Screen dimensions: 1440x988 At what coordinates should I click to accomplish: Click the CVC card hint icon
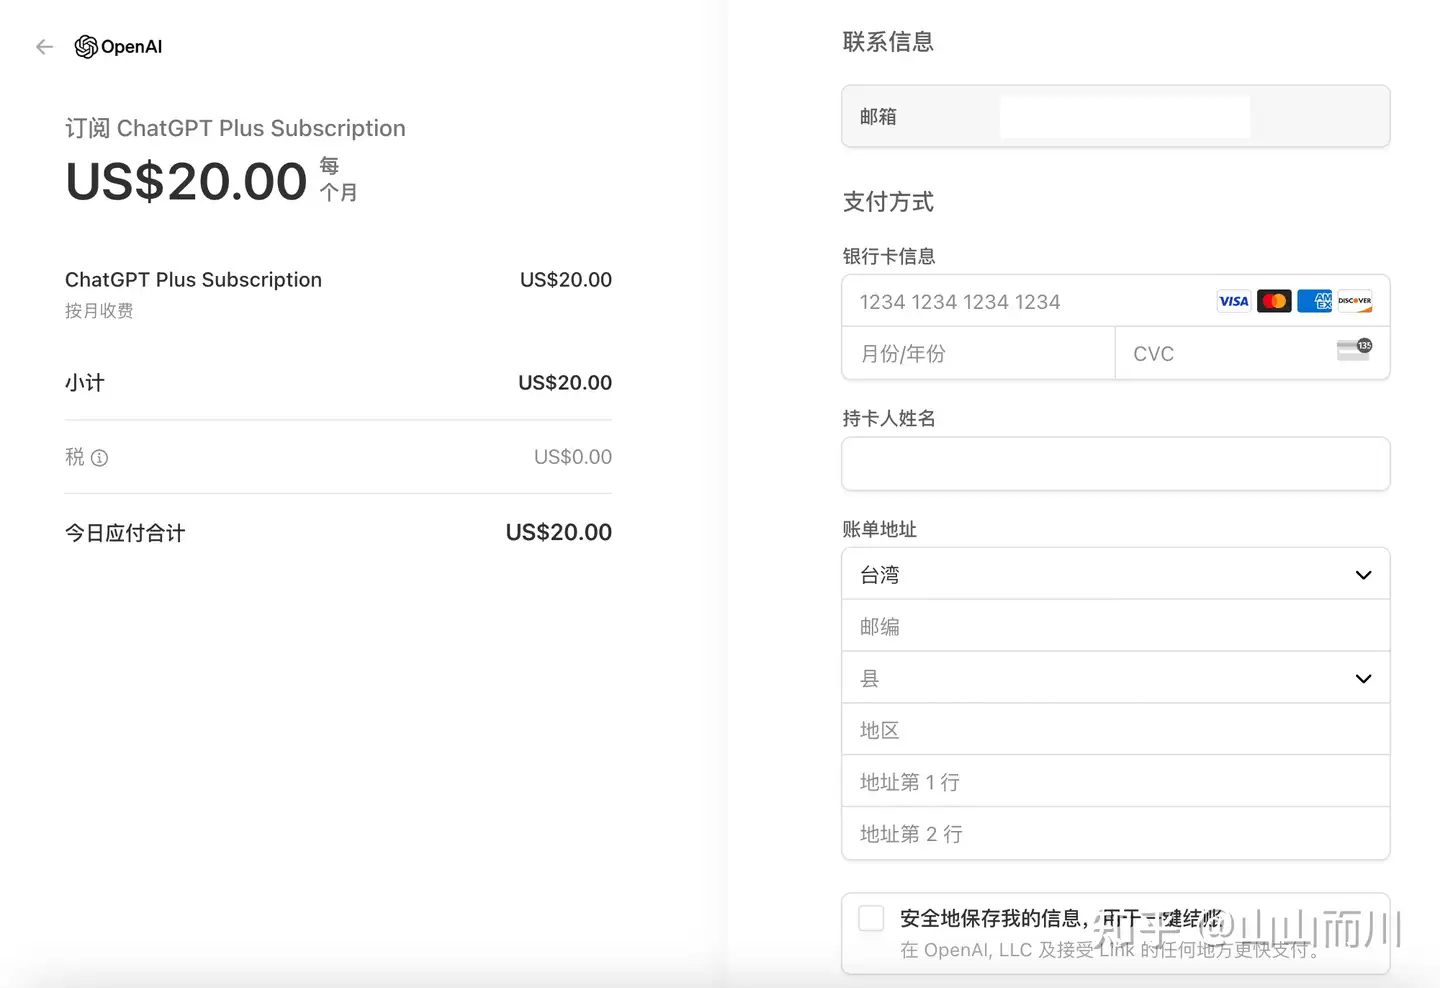coord(1355,350)
